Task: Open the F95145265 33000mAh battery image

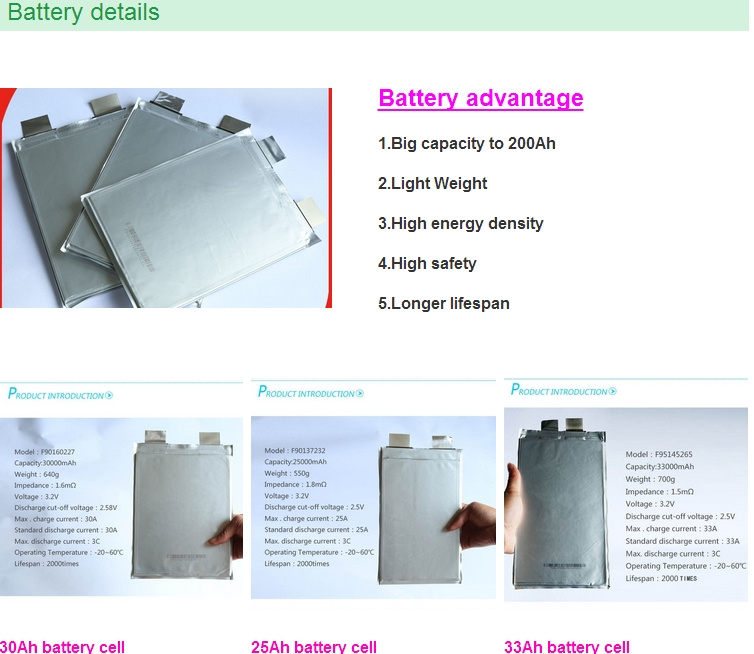Action: pyautogui.click(x=626, y=504)
